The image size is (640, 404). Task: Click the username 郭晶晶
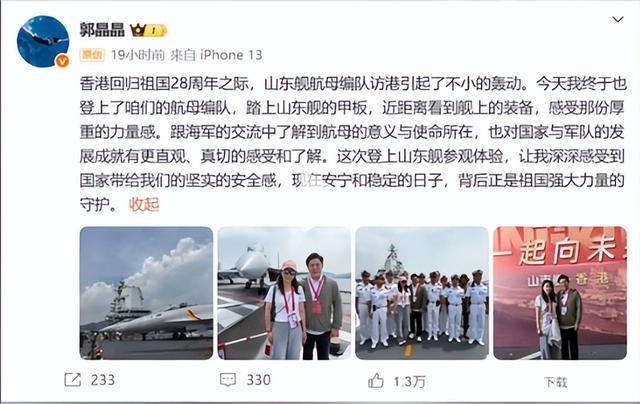point(102,30)
